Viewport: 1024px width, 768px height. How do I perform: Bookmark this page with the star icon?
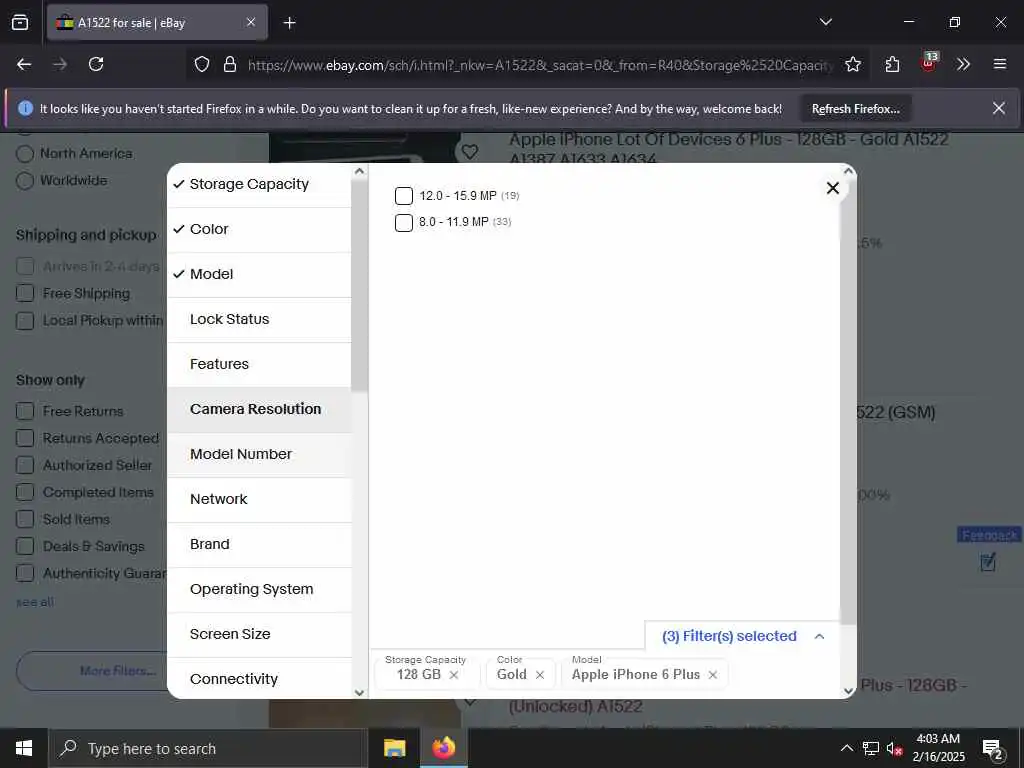[x=852, y=64]
